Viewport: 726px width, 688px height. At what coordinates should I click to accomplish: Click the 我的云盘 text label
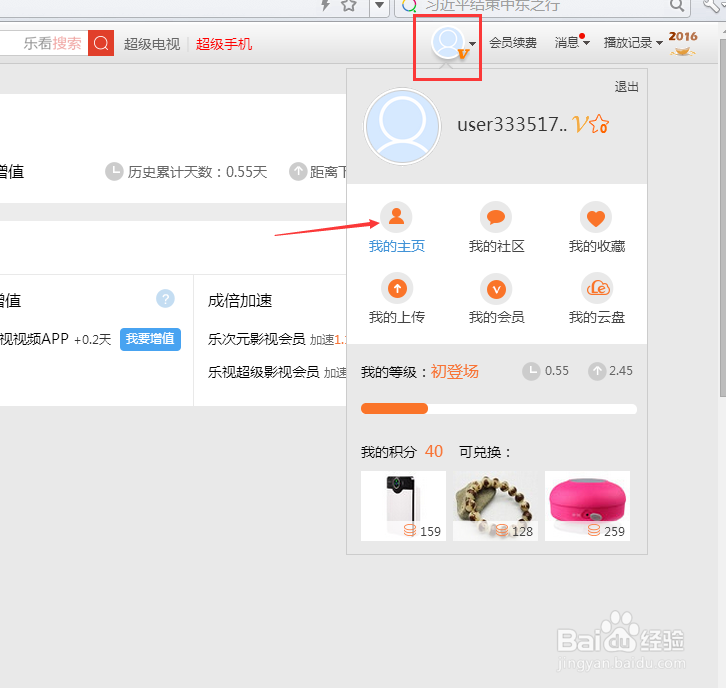pyautogui.click(x=597, y=317)
